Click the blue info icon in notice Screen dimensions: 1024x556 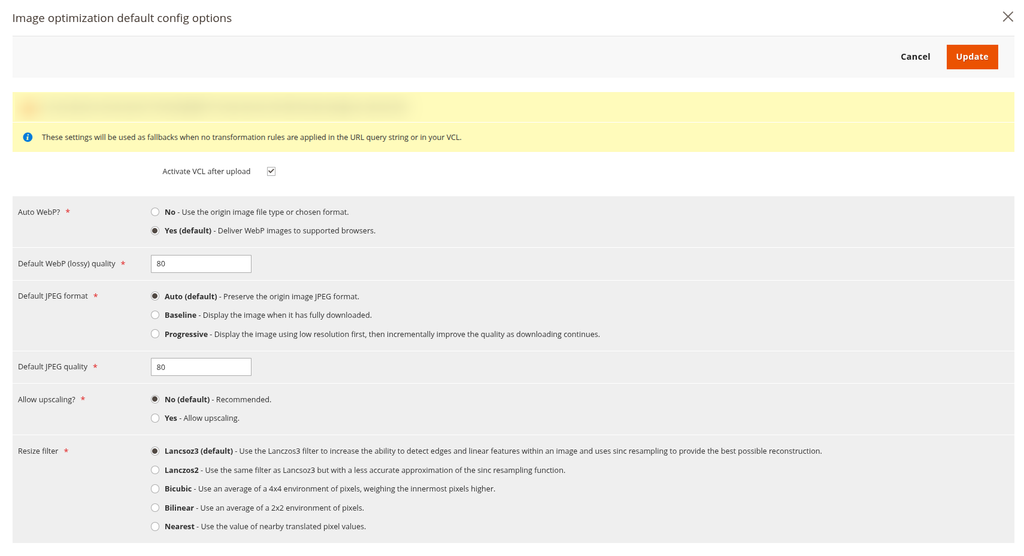[x=27, y=137]
